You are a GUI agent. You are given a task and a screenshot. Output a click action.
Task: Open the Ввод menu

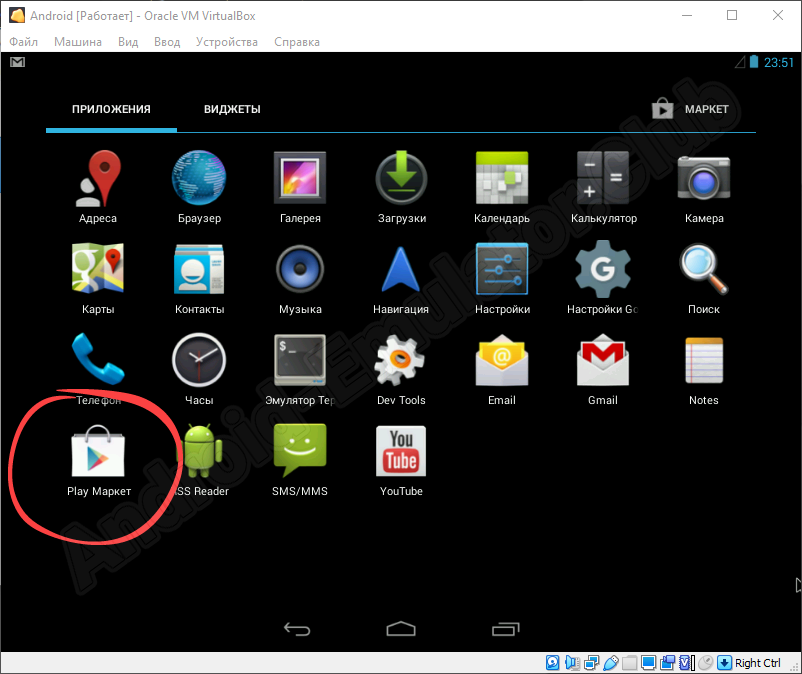click(167, 42)
